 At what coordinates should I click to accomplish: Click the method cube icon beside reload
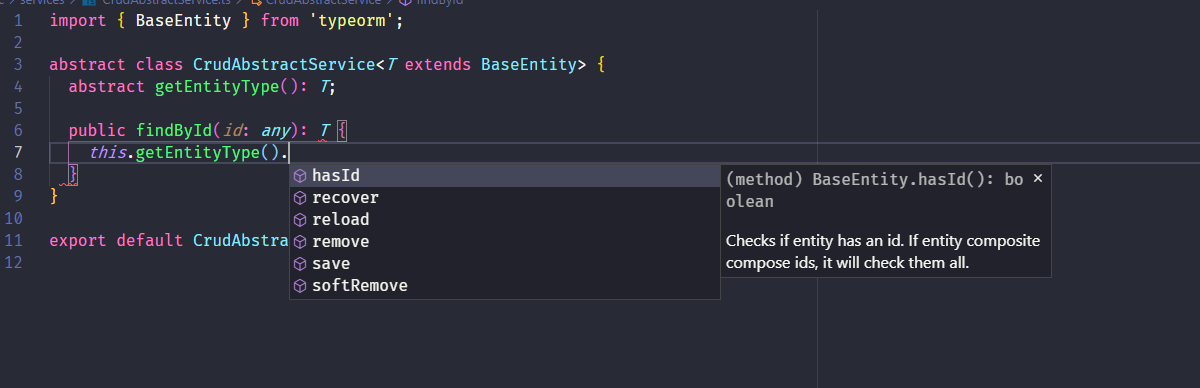tap(300, 220)
